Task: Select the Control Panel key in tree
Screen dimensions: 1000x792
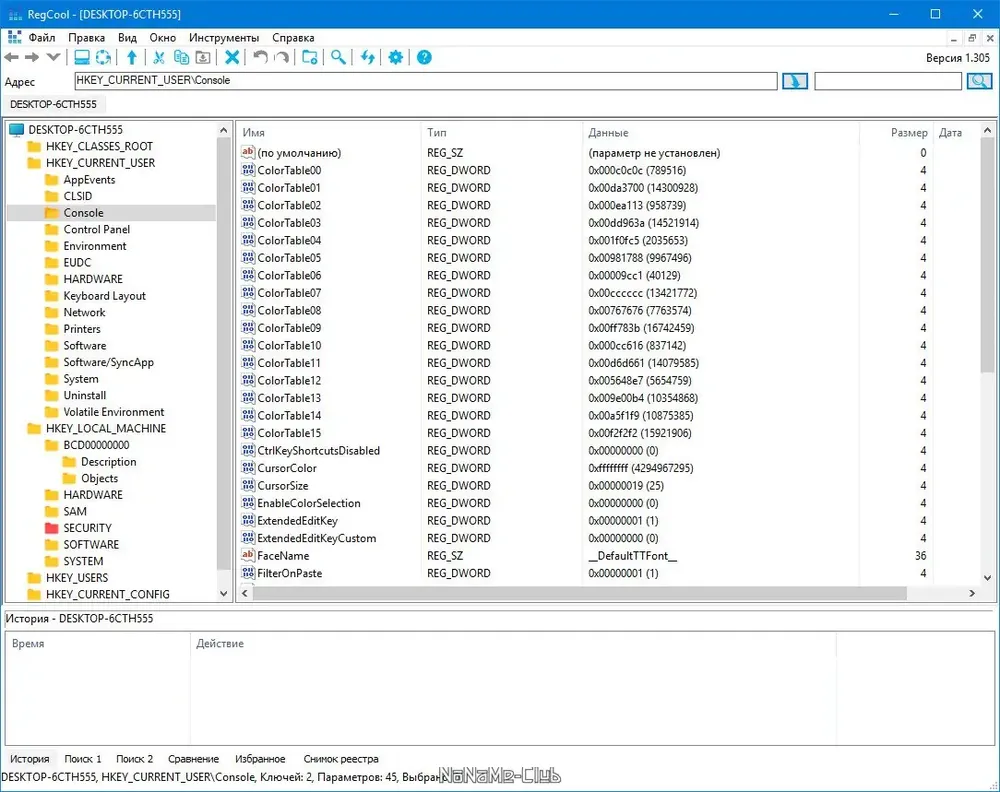Action: tap(96, 230)
